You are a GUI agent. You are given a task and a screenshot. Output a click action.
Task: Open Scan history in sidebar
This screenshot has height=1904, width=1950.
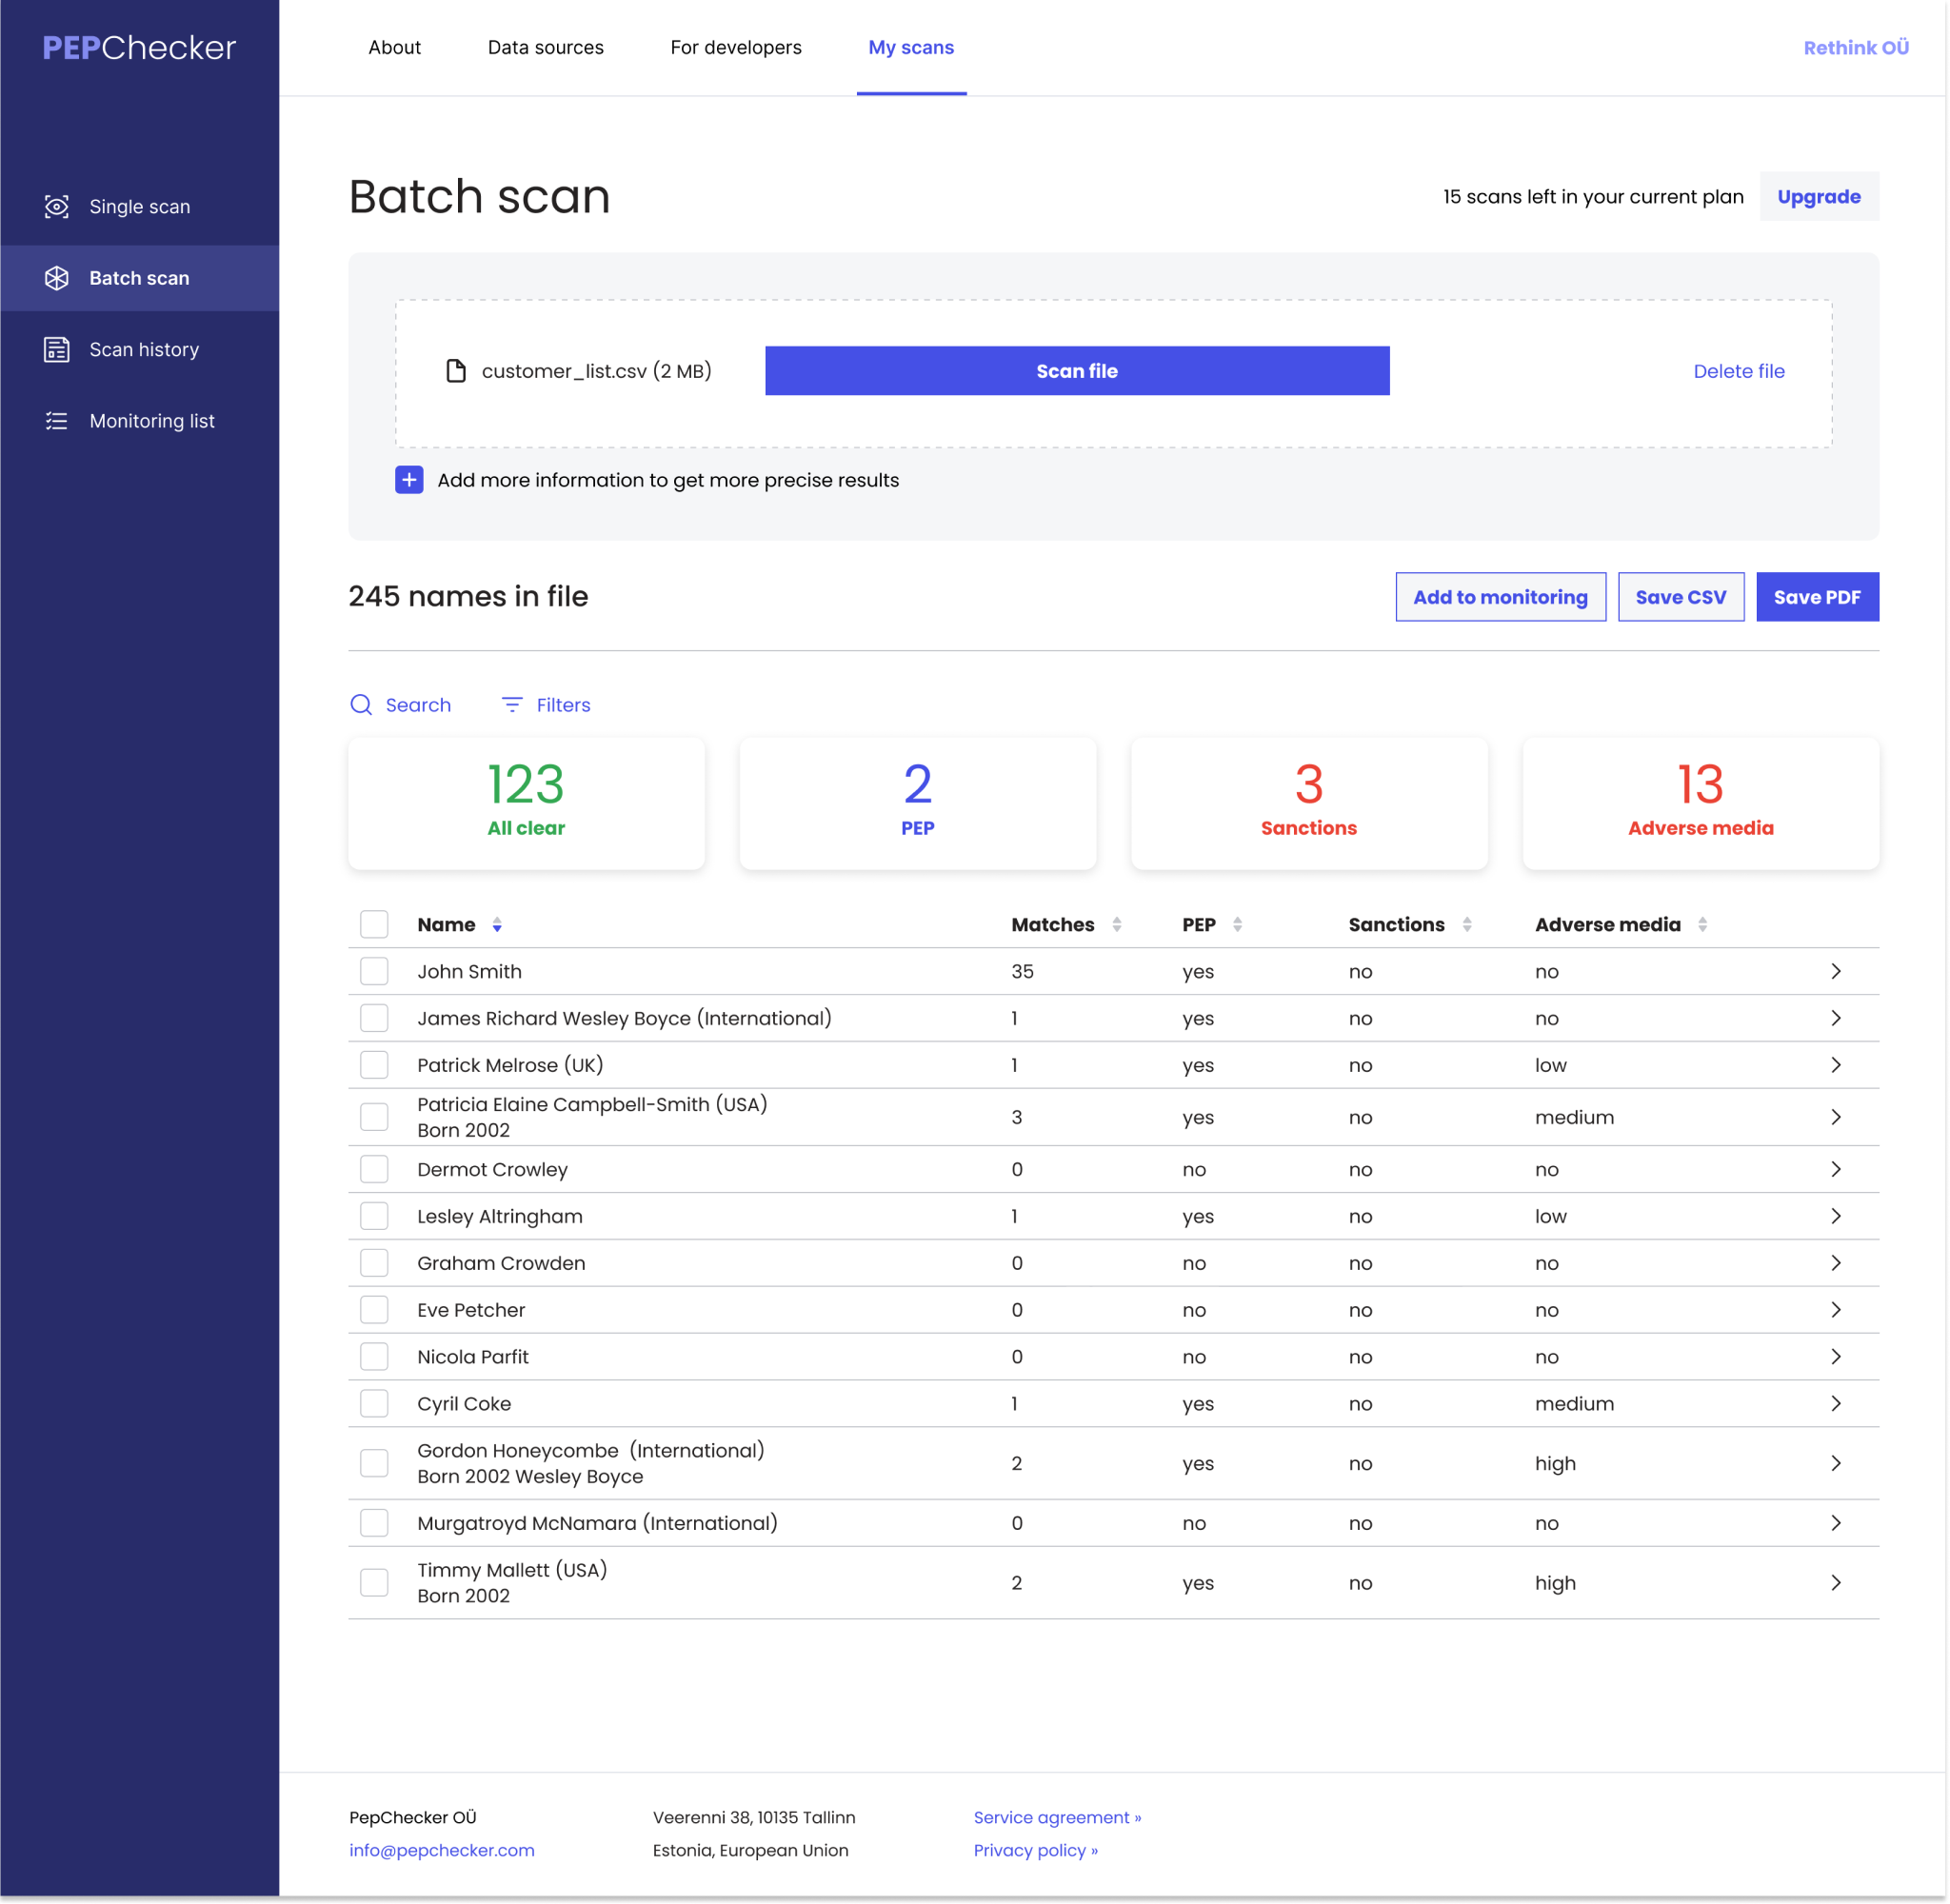[140, 349]
